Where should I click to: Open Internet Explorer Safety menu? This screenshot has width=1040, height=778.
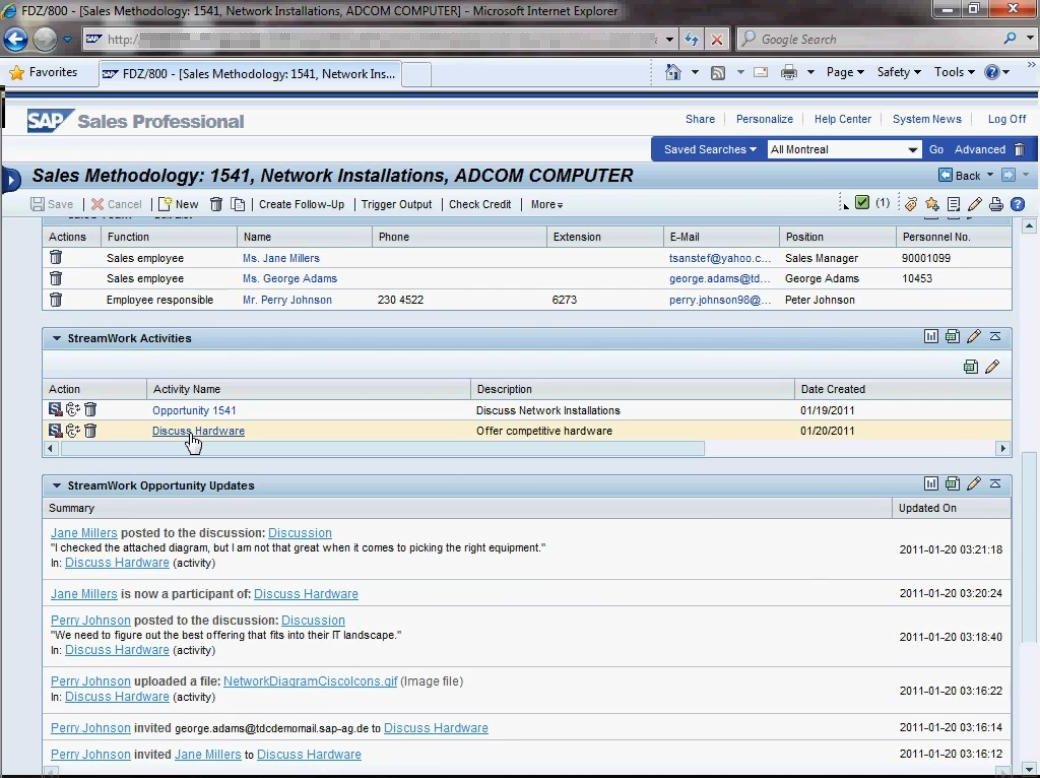tap(899, 72)
